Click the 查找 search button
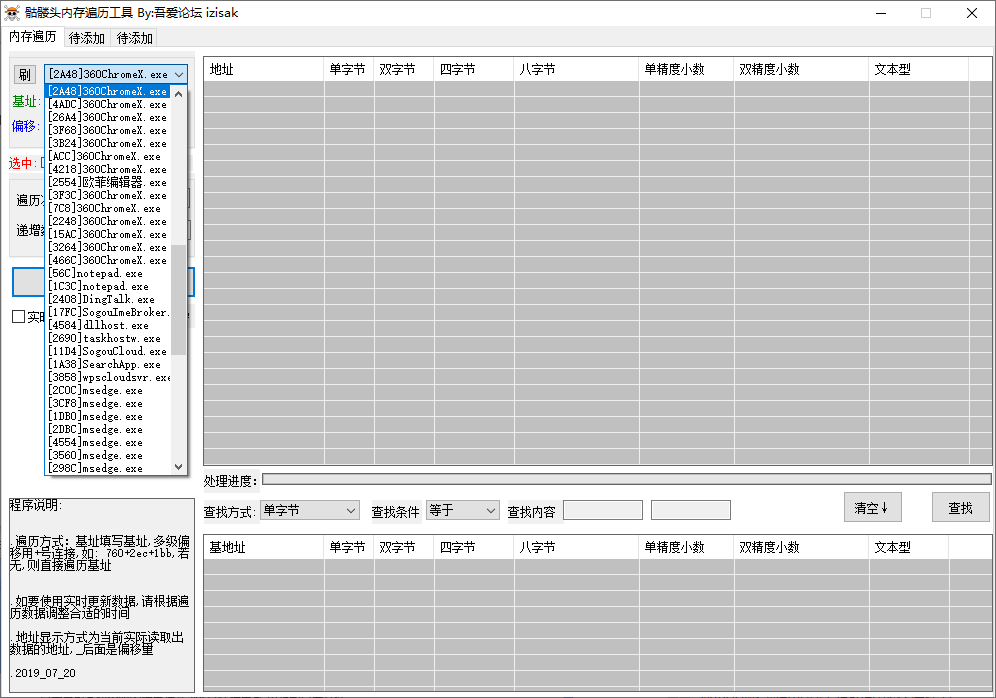Image resolution: width=996 pixels, height=698 pixels. click(x=960, y=508)
